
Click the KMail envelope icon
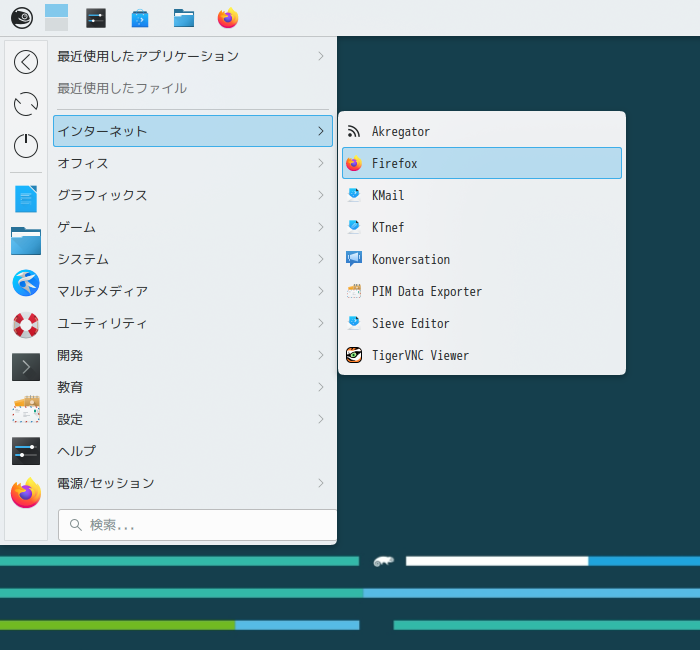(x=354, y=195)
